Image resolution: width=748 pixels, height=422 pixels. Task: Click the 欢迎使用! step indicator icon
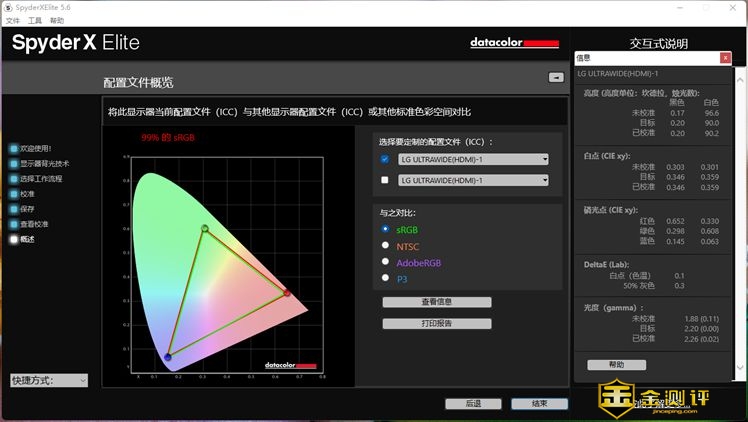pyautogui.click(x=14, y=148)
